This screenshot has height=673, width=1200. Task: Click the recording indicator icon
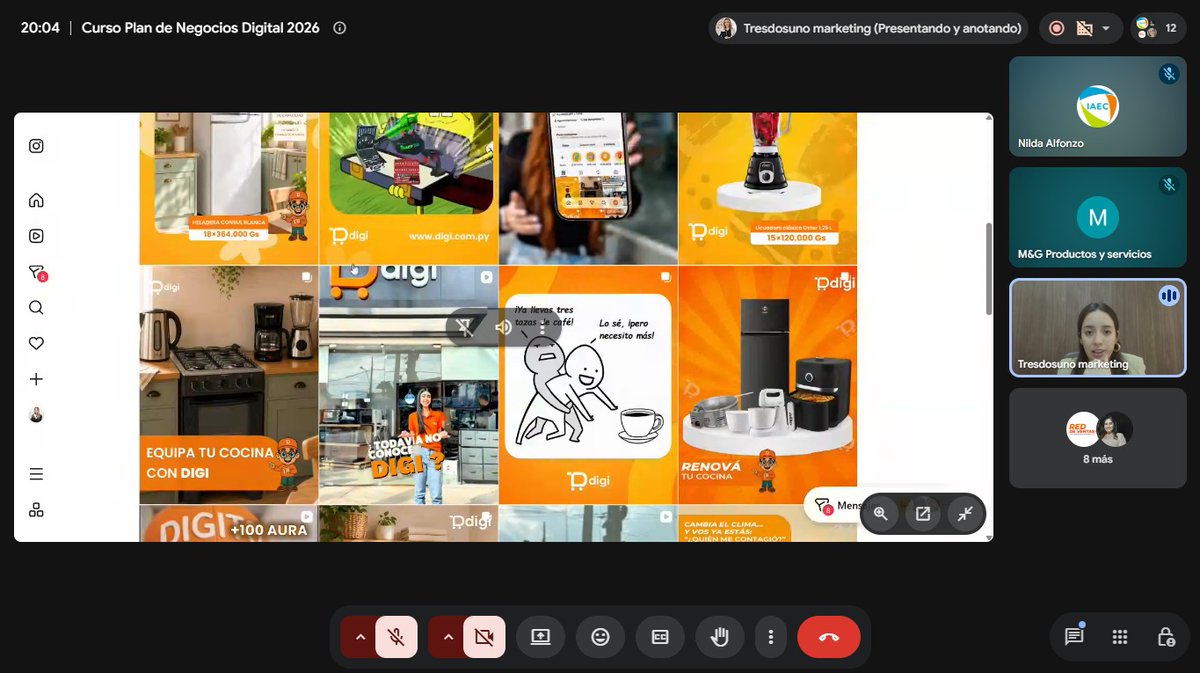[1056, 28]
